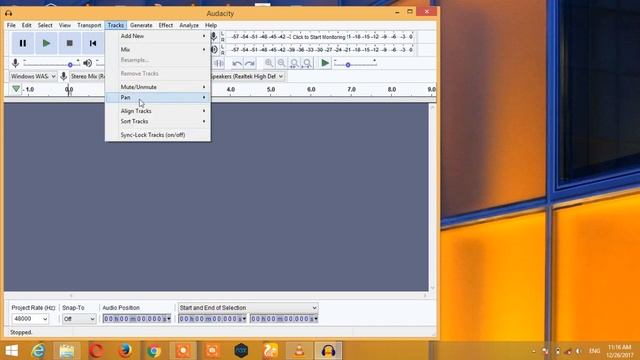Screen dimensions: 640x360
Task: Click the Audio Position time field
Action: (137, 319)
